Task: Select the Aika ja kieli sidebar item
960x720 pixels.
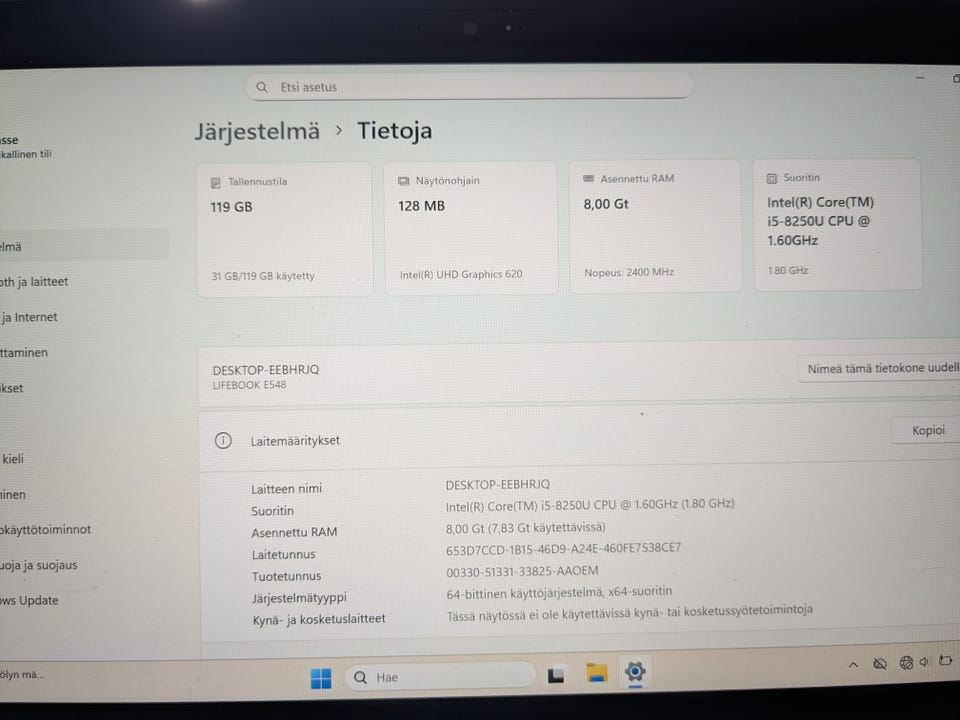Action: click(x=12, y=459)
